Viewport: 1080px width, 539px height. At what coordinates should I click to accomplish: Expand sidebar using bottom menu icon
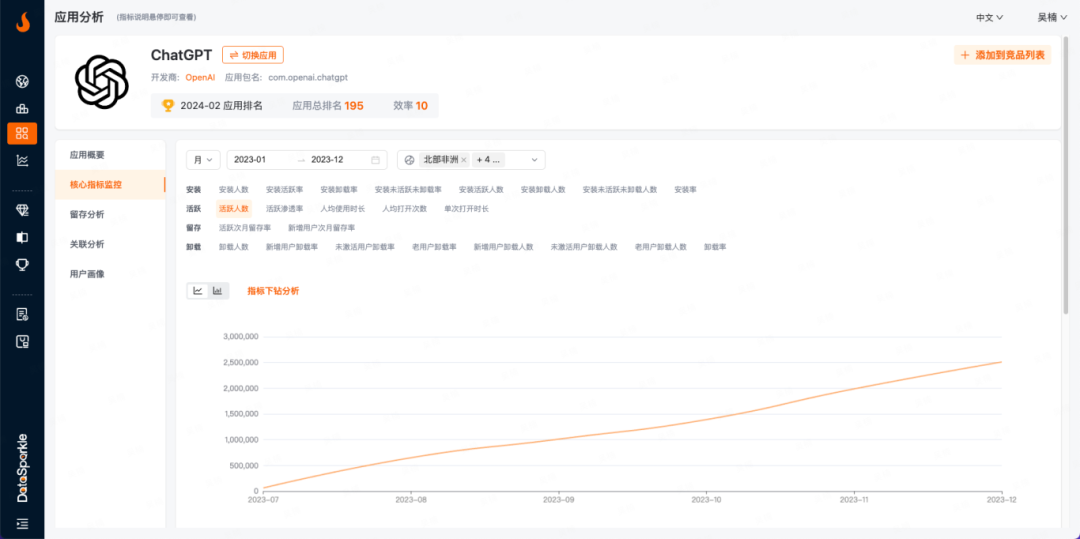(22, 523)
